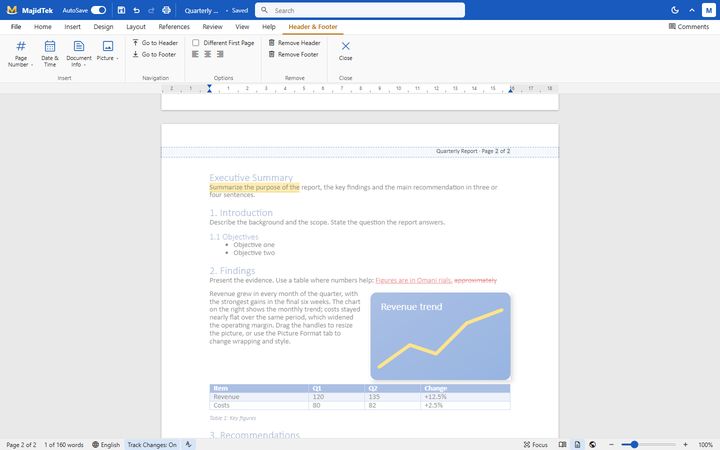Change language via English status item
The height and width of the screenshot is (450, 720).
point(106,444)
